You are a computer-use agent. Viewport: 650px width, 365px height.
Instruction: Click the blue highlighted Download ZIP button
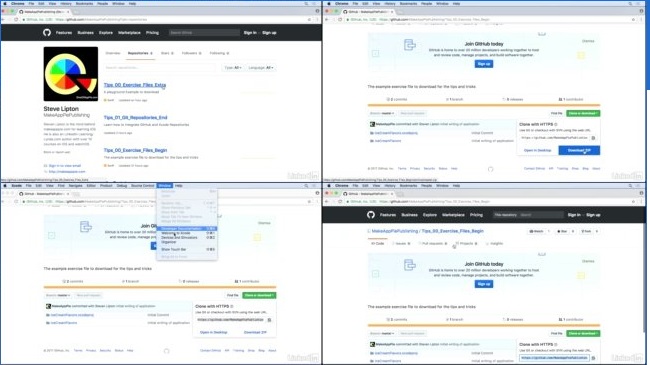coord(579,150)
